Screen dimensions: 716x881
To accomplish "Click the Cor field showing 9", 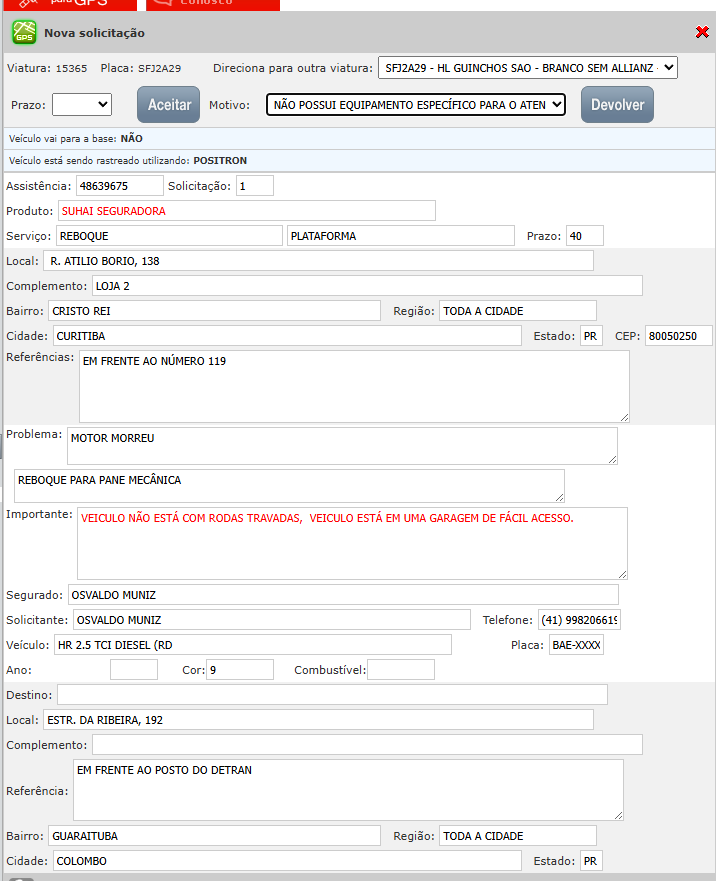I will pyautogui.click(x=240, y=670).
